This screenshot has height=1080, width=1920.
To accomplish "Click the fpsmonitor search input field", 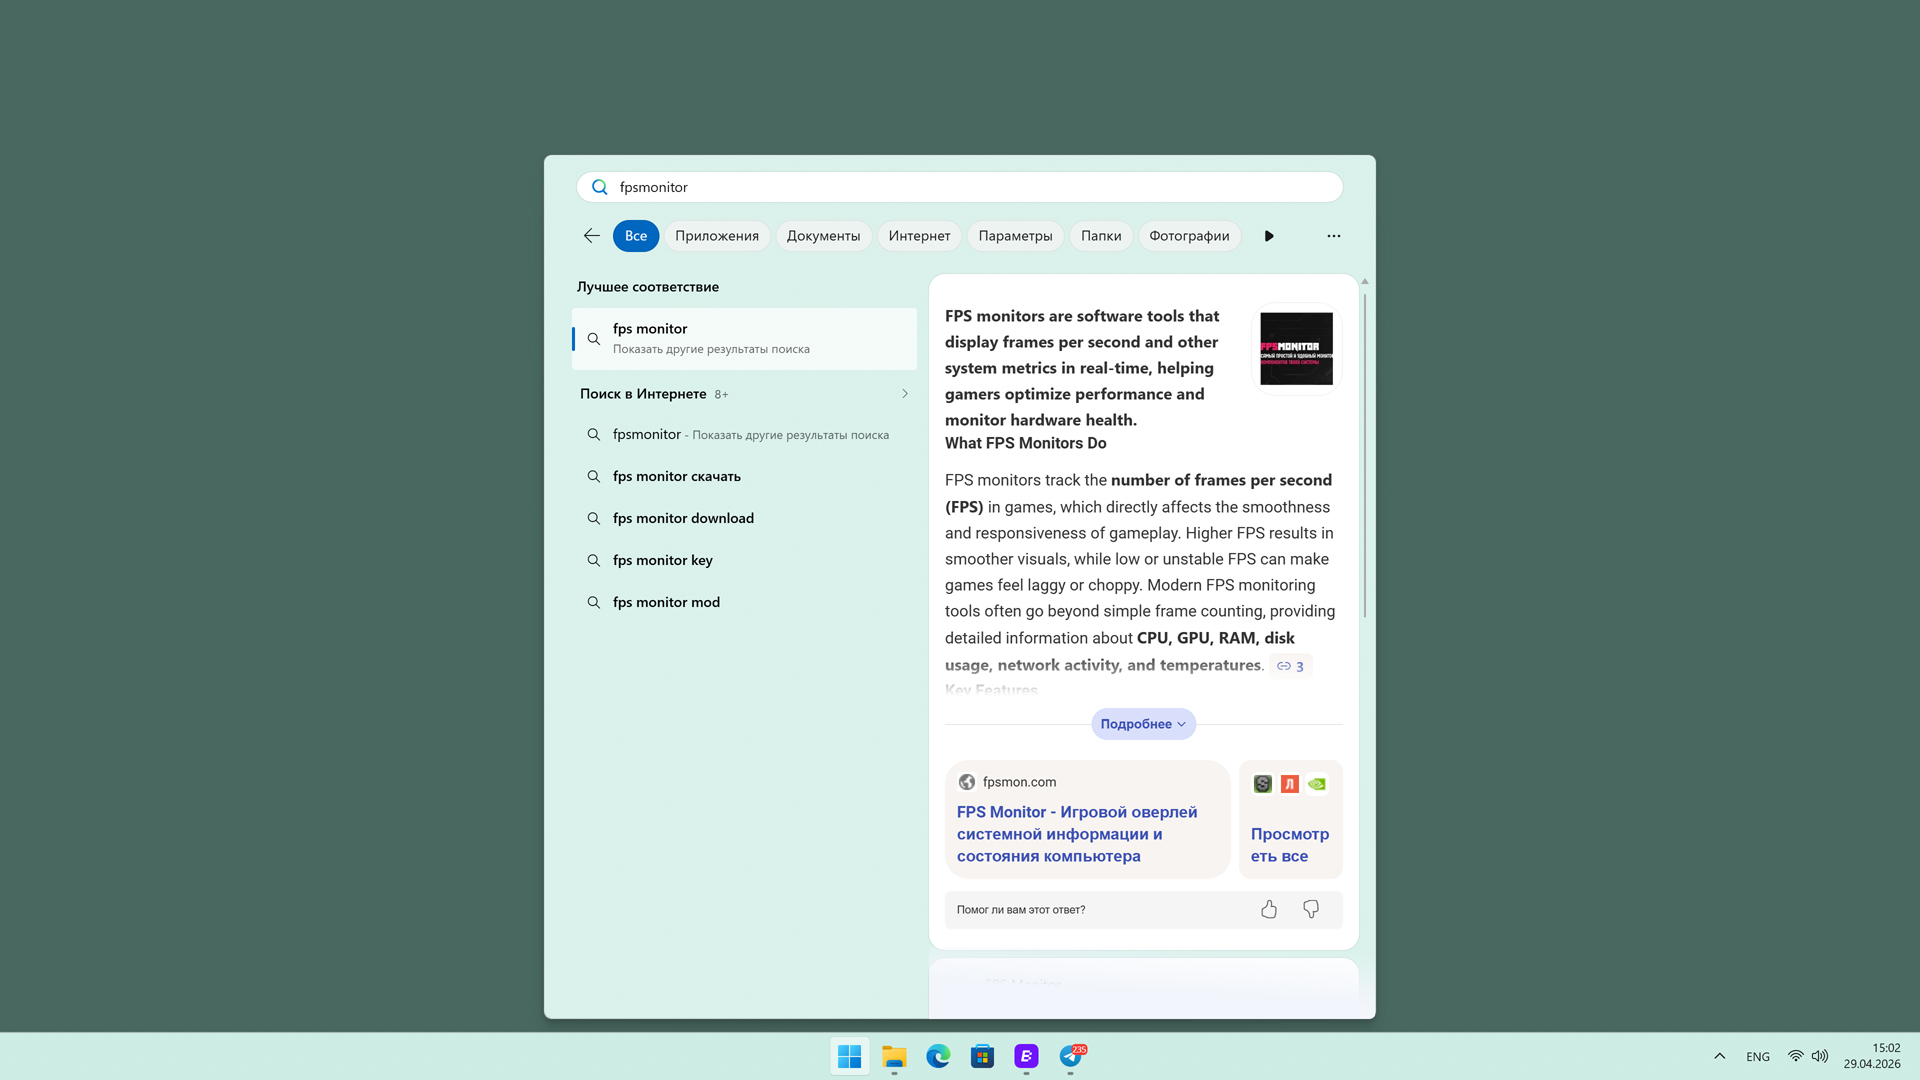I will tap(960, 187).
